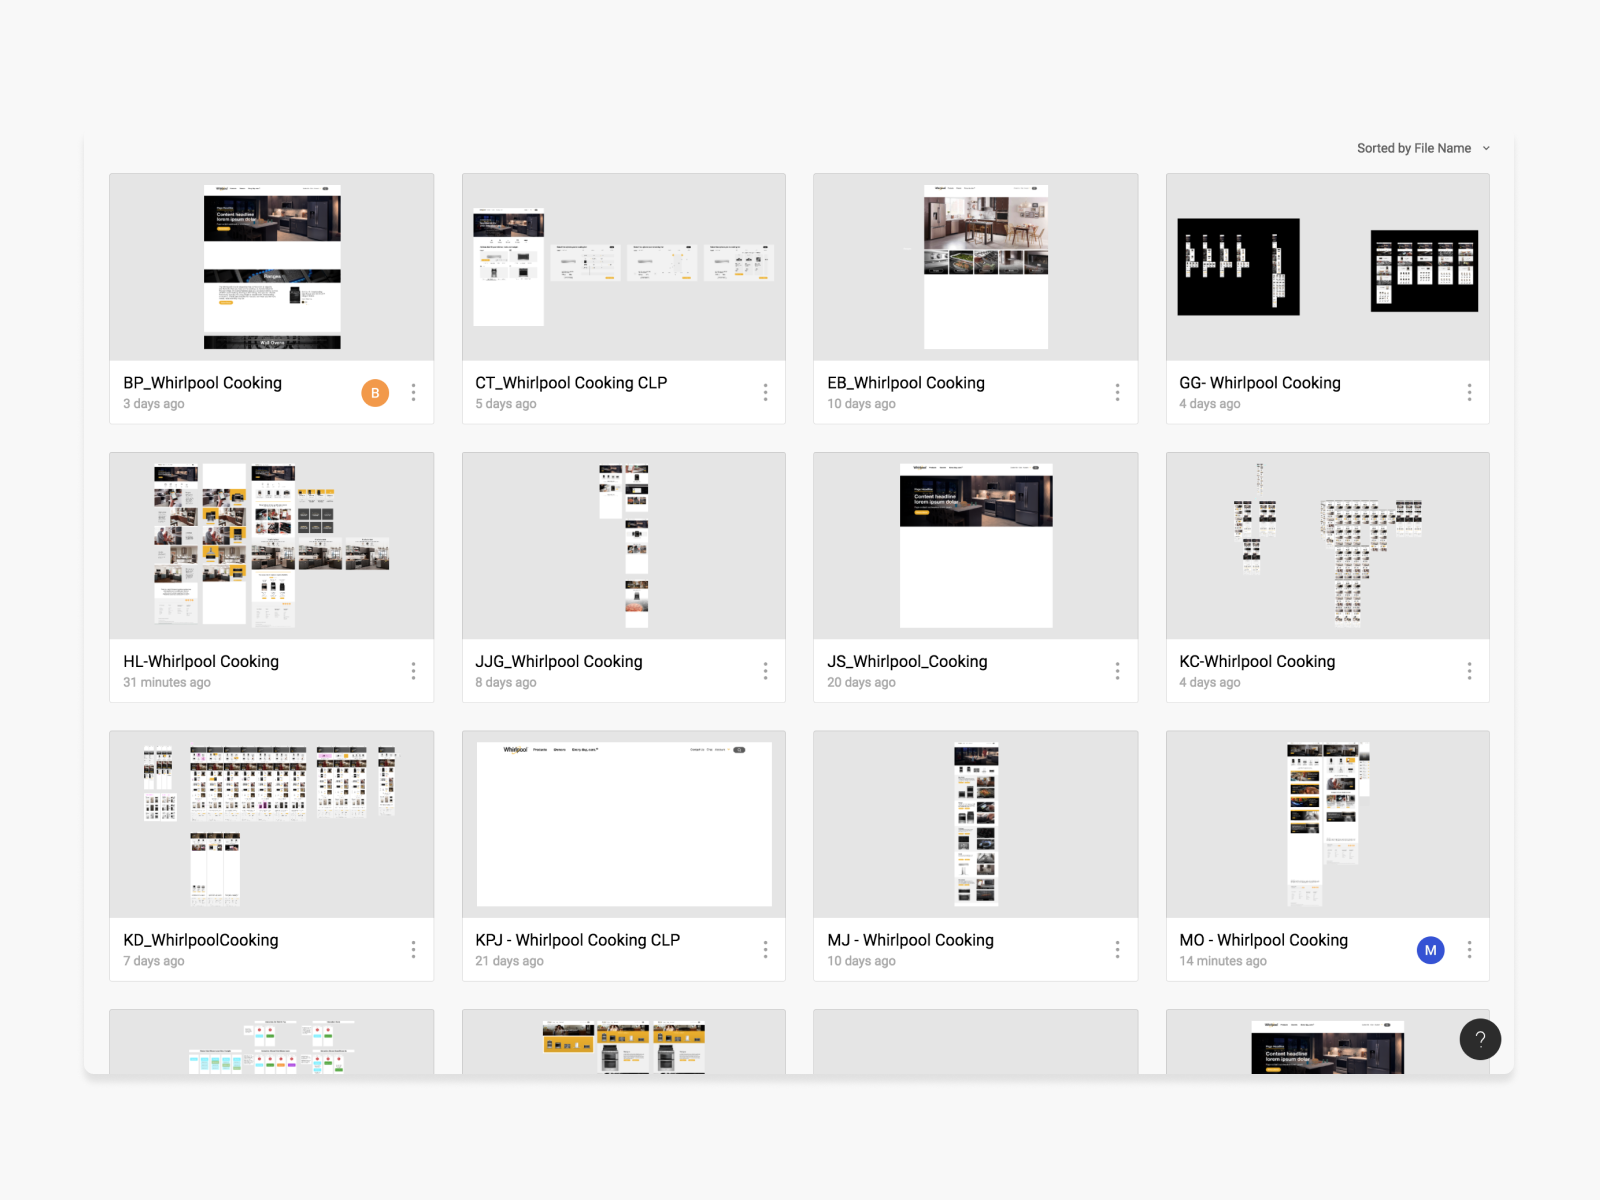The width and height of the screenshot is (1600, 1200).
Task: Click the MO - Whirlpool Cooking file name
Action: coord(1264,940)
